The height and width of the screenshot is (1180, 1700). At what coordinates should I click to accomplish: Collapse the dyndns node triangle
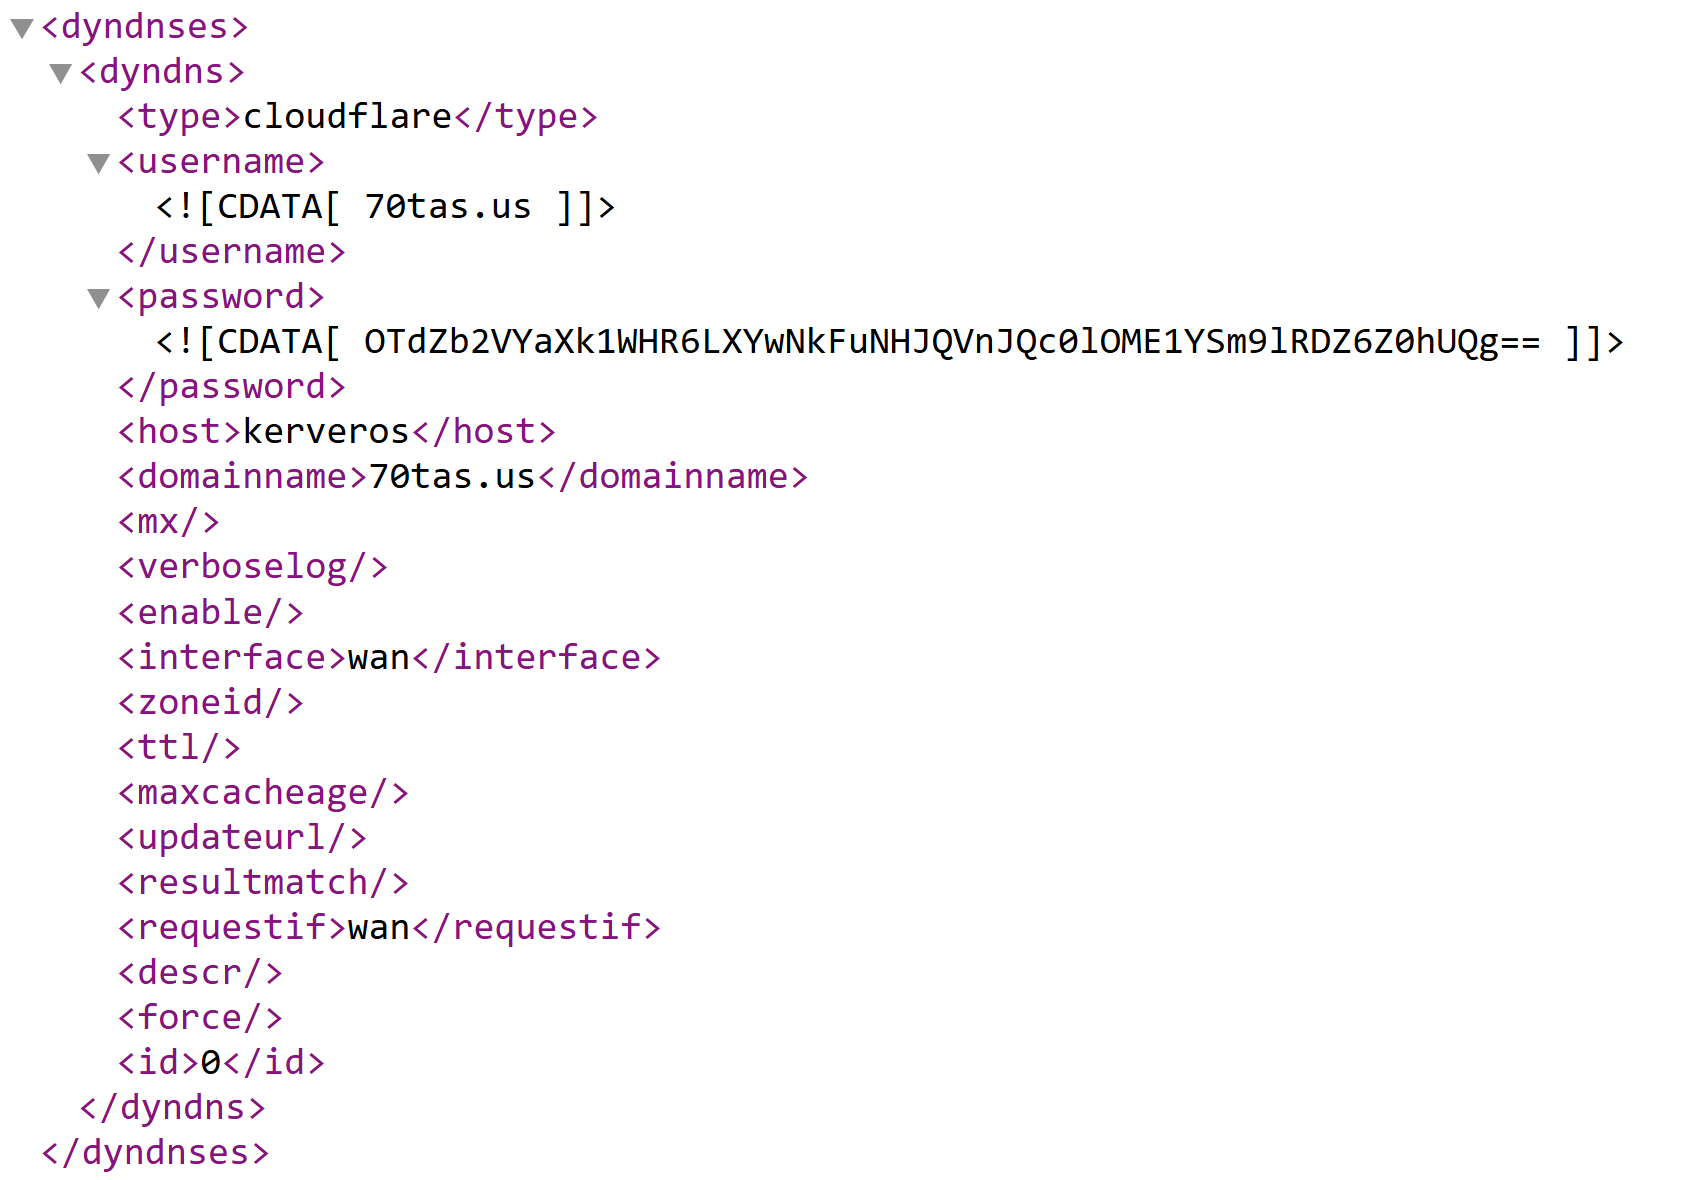click(61, 73)
